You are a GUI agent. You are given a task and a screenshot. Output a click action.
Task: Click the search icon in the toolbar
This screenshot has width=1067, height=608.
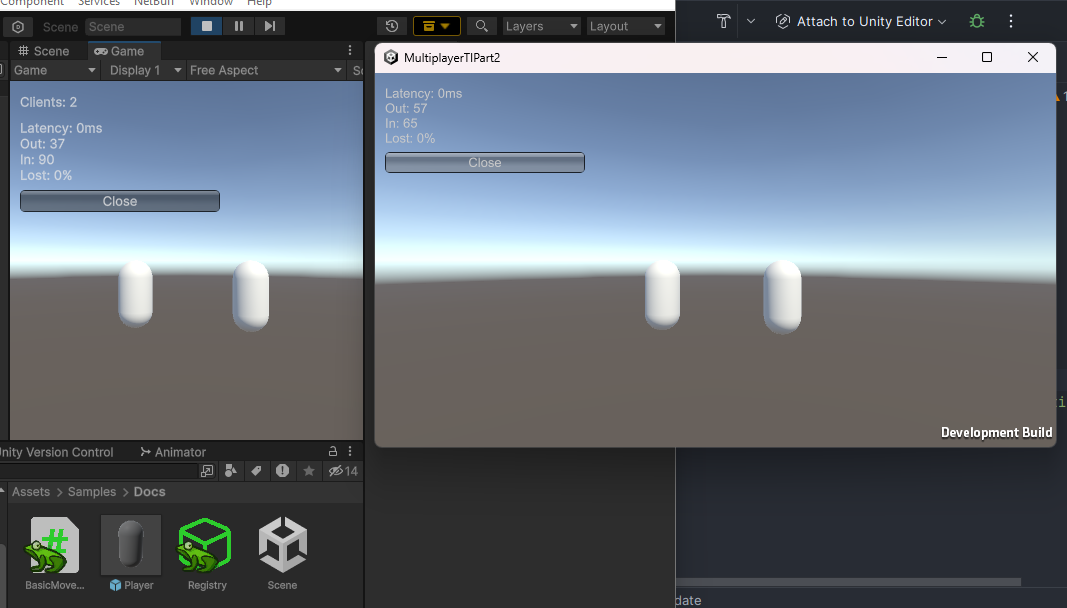[482, 26]
